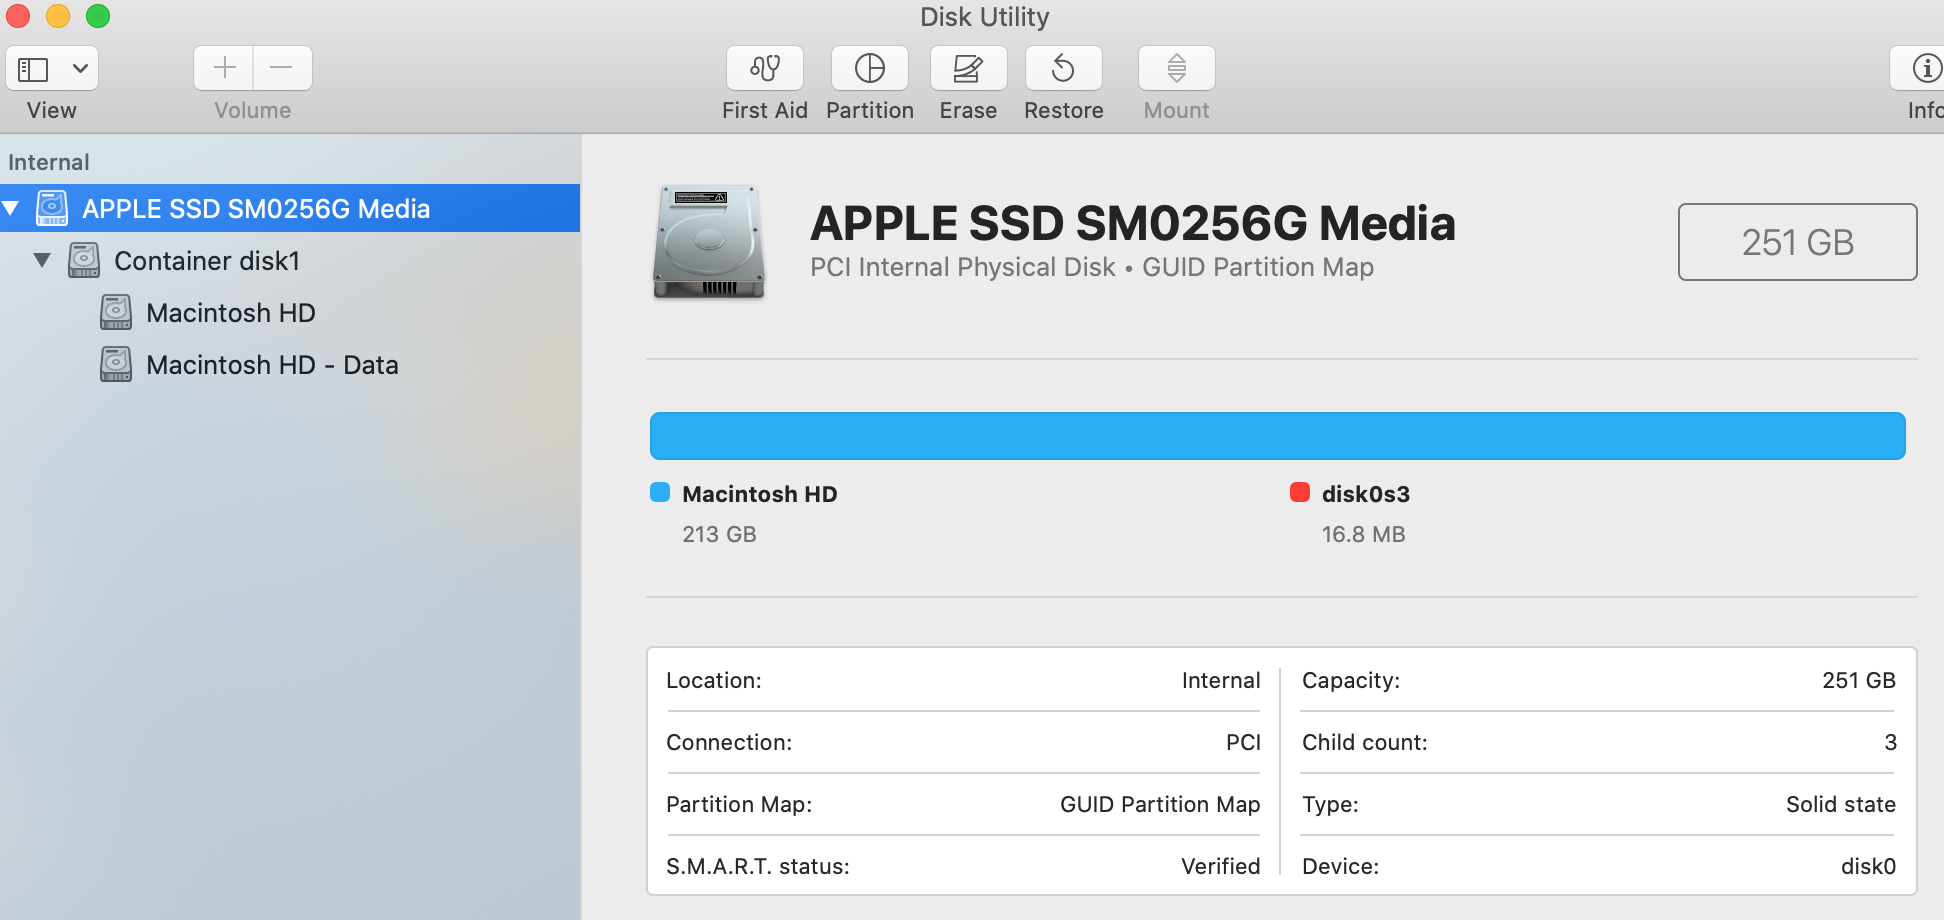This screenshot has height=920, width=1944.
Task: Select Container disk1 in sidebar
Action: pyautogui.click(x=290, y=260)
